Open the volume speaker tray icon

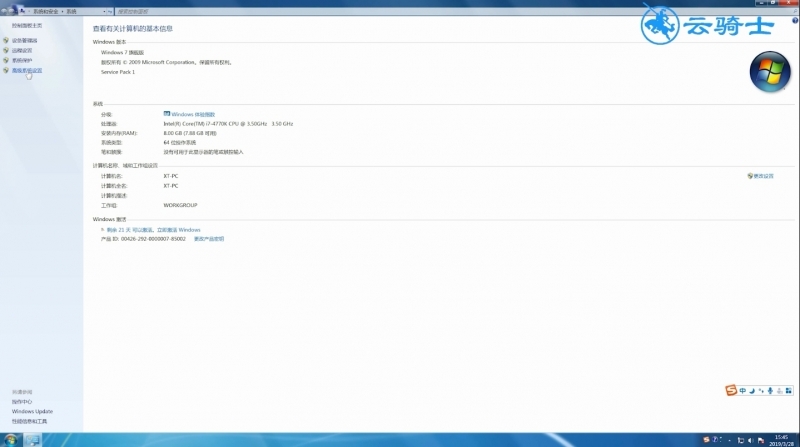click(751, 440)
